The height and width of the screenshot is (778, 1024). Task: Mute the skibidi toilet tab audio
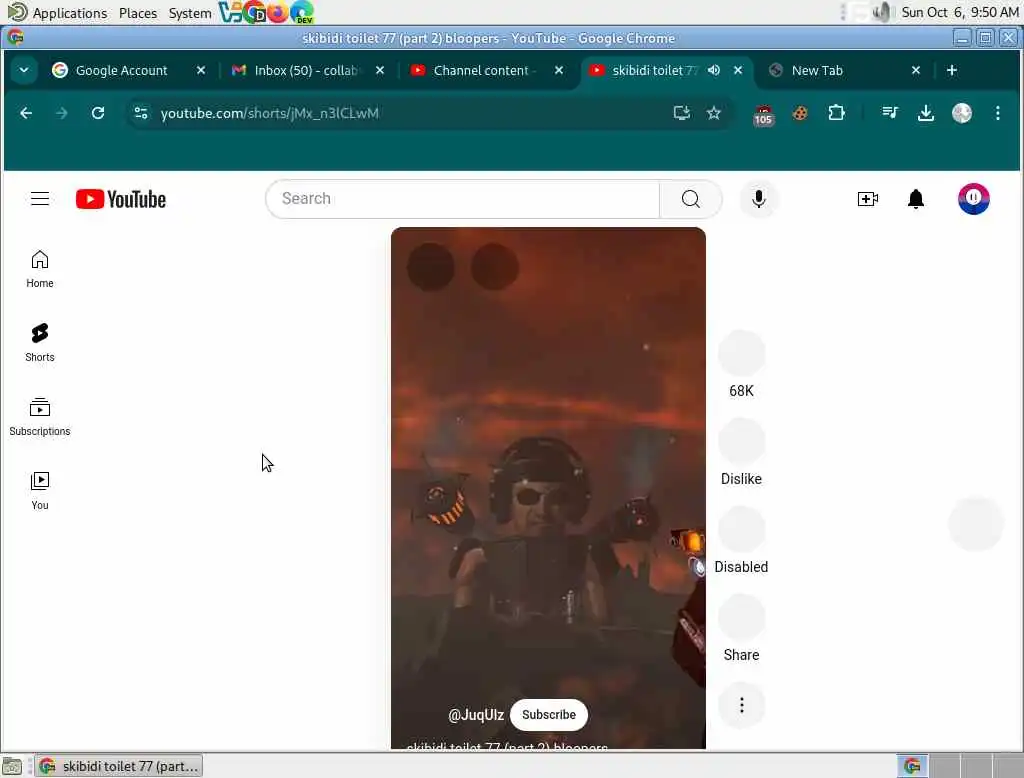(x=714, y=70)
